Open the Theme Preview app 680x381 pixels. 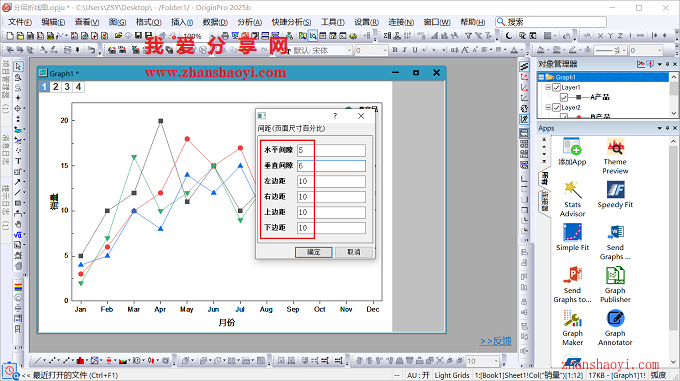pos(615,156)
